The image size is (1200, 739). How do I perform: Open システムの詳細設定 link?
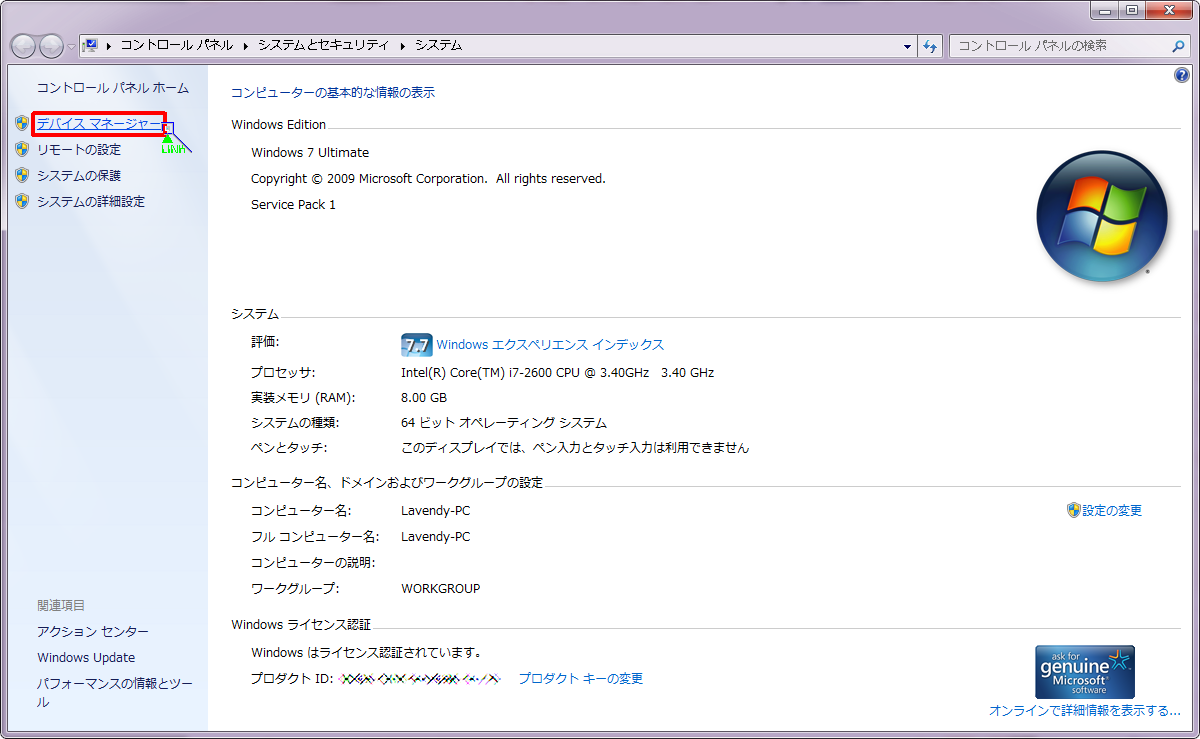tap(91, 201)
